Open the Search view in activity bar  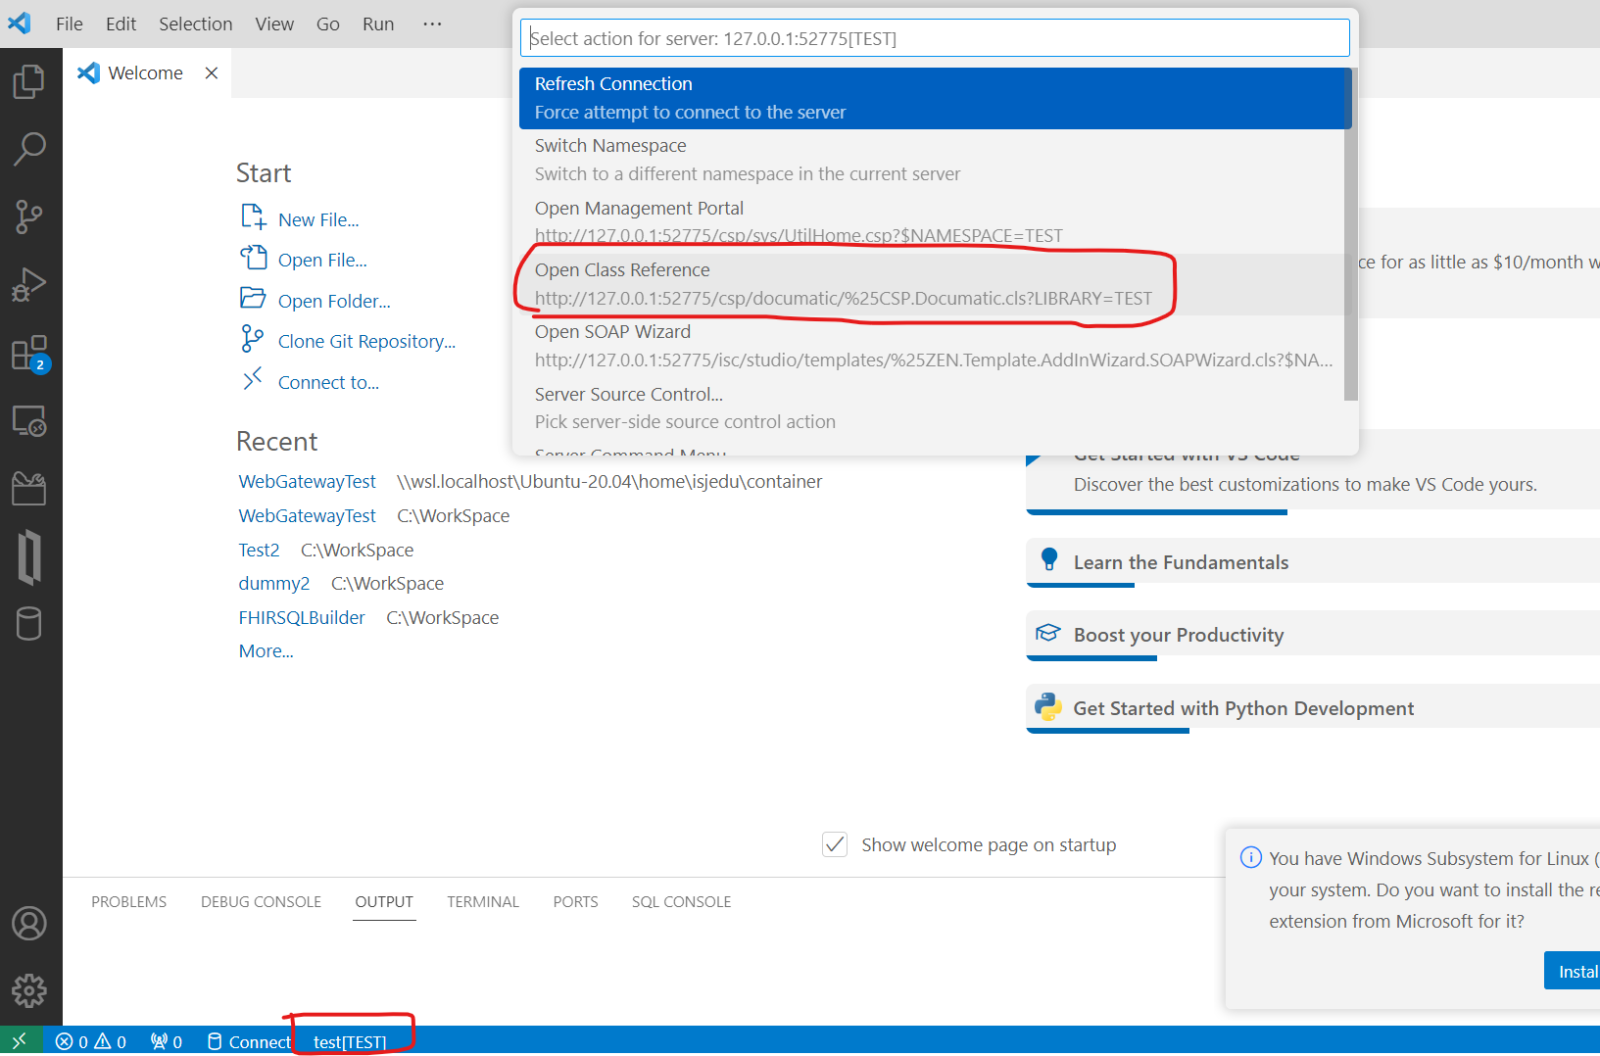[x=29, y=149]
